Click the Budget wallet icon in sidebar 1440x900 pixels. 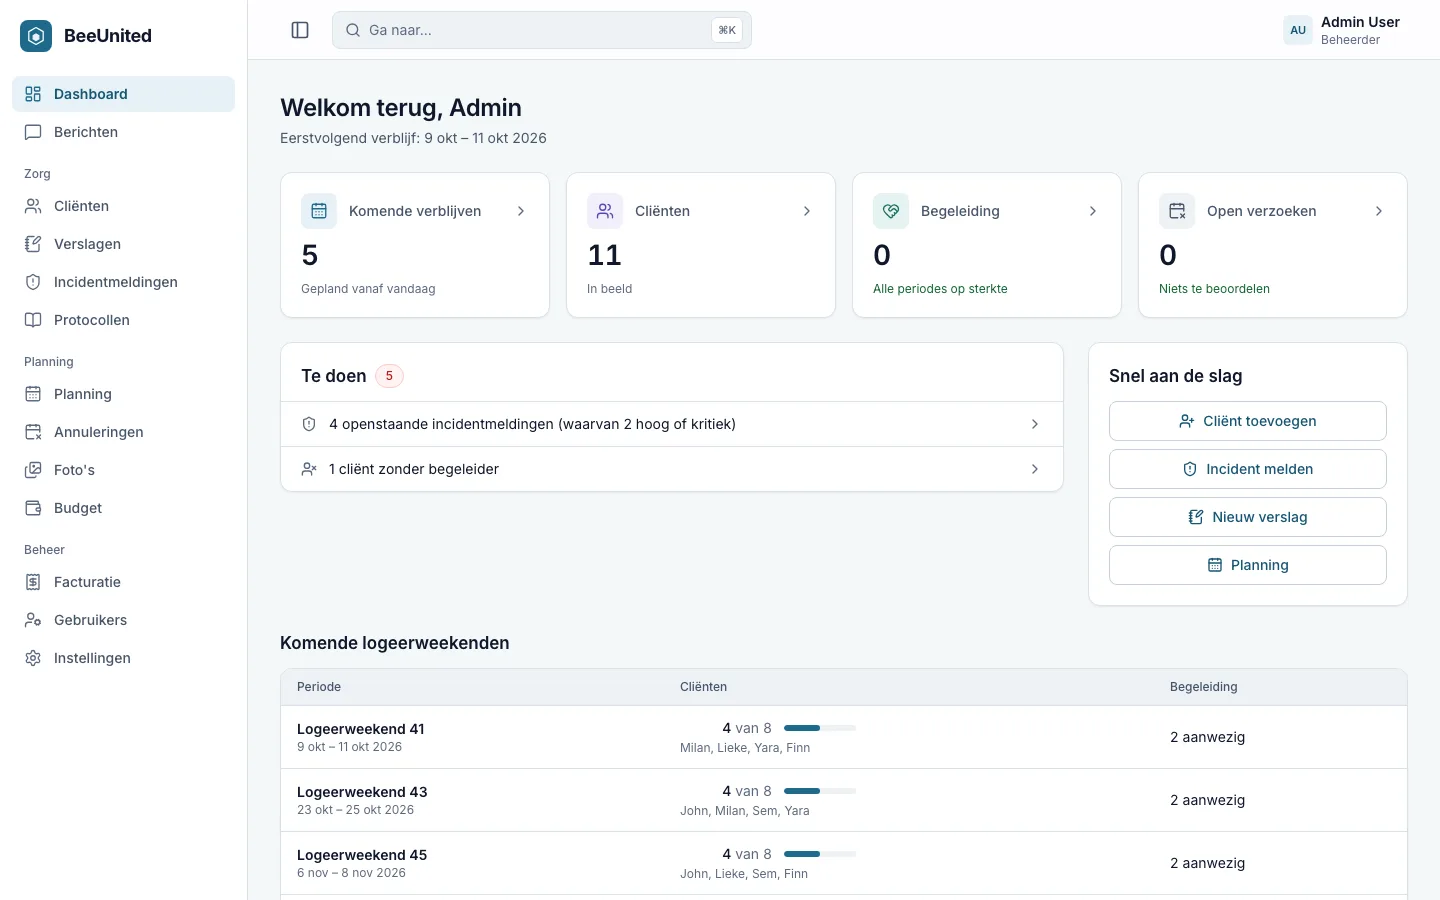33,508
